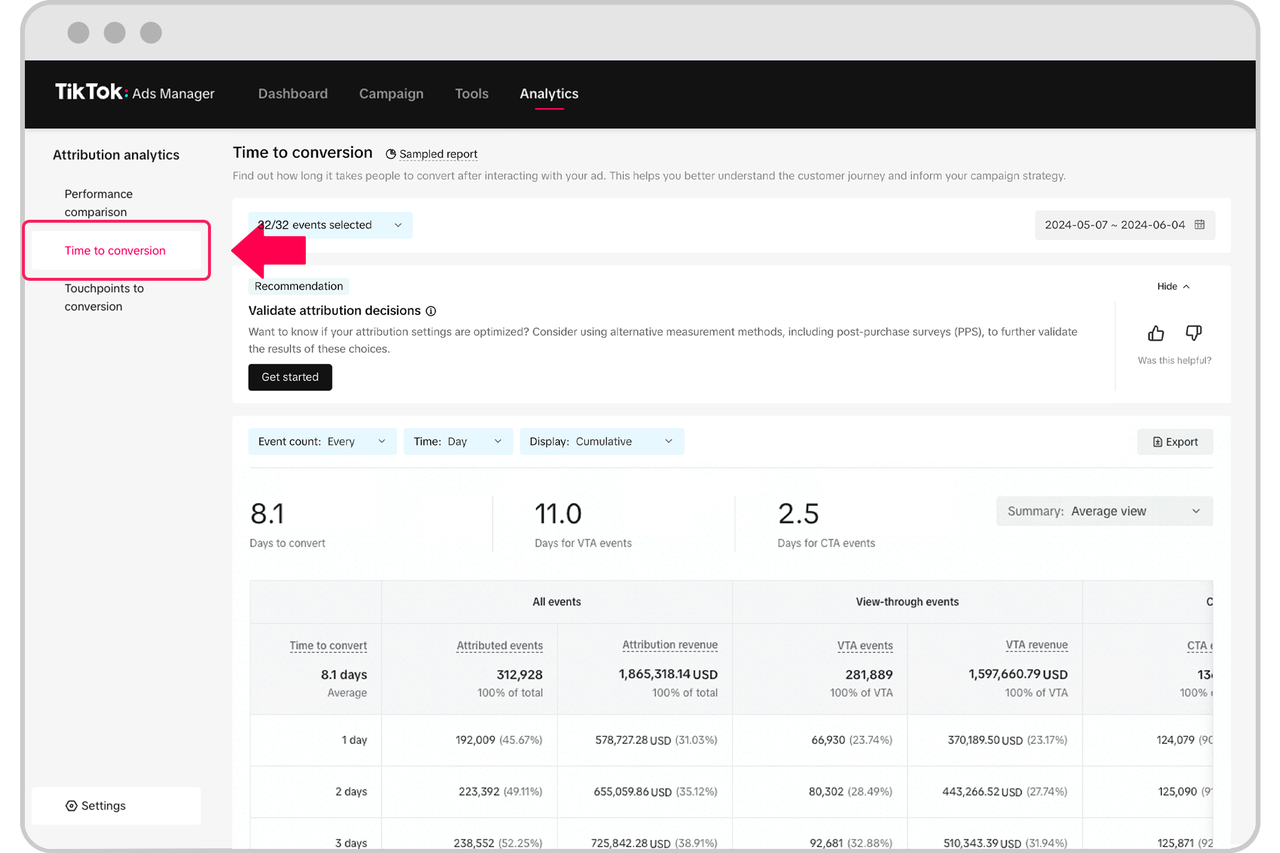Click the thumbs down icon
The image size is (1280, 853).
(1193, 333)
